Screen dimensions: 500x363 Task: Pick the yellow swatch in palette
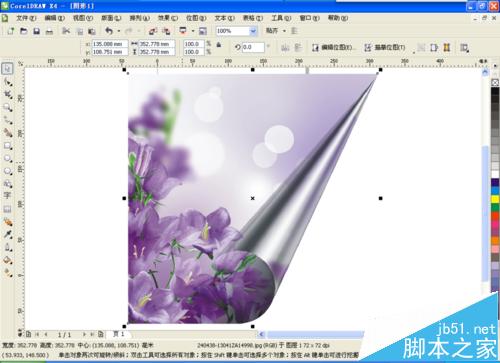pyautogui.click(x=495, y=199)
